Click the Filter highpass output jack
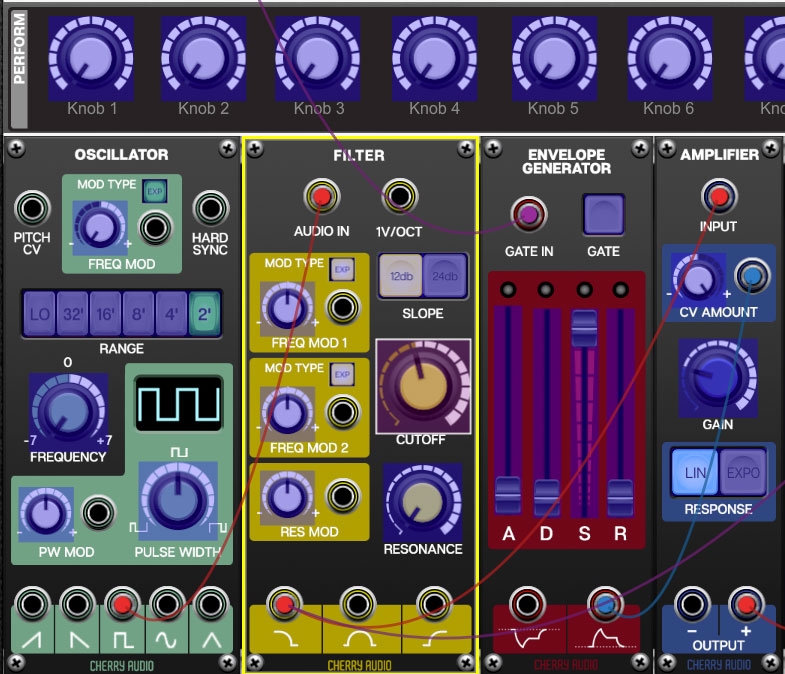785x674 pixels. (434, 605)
